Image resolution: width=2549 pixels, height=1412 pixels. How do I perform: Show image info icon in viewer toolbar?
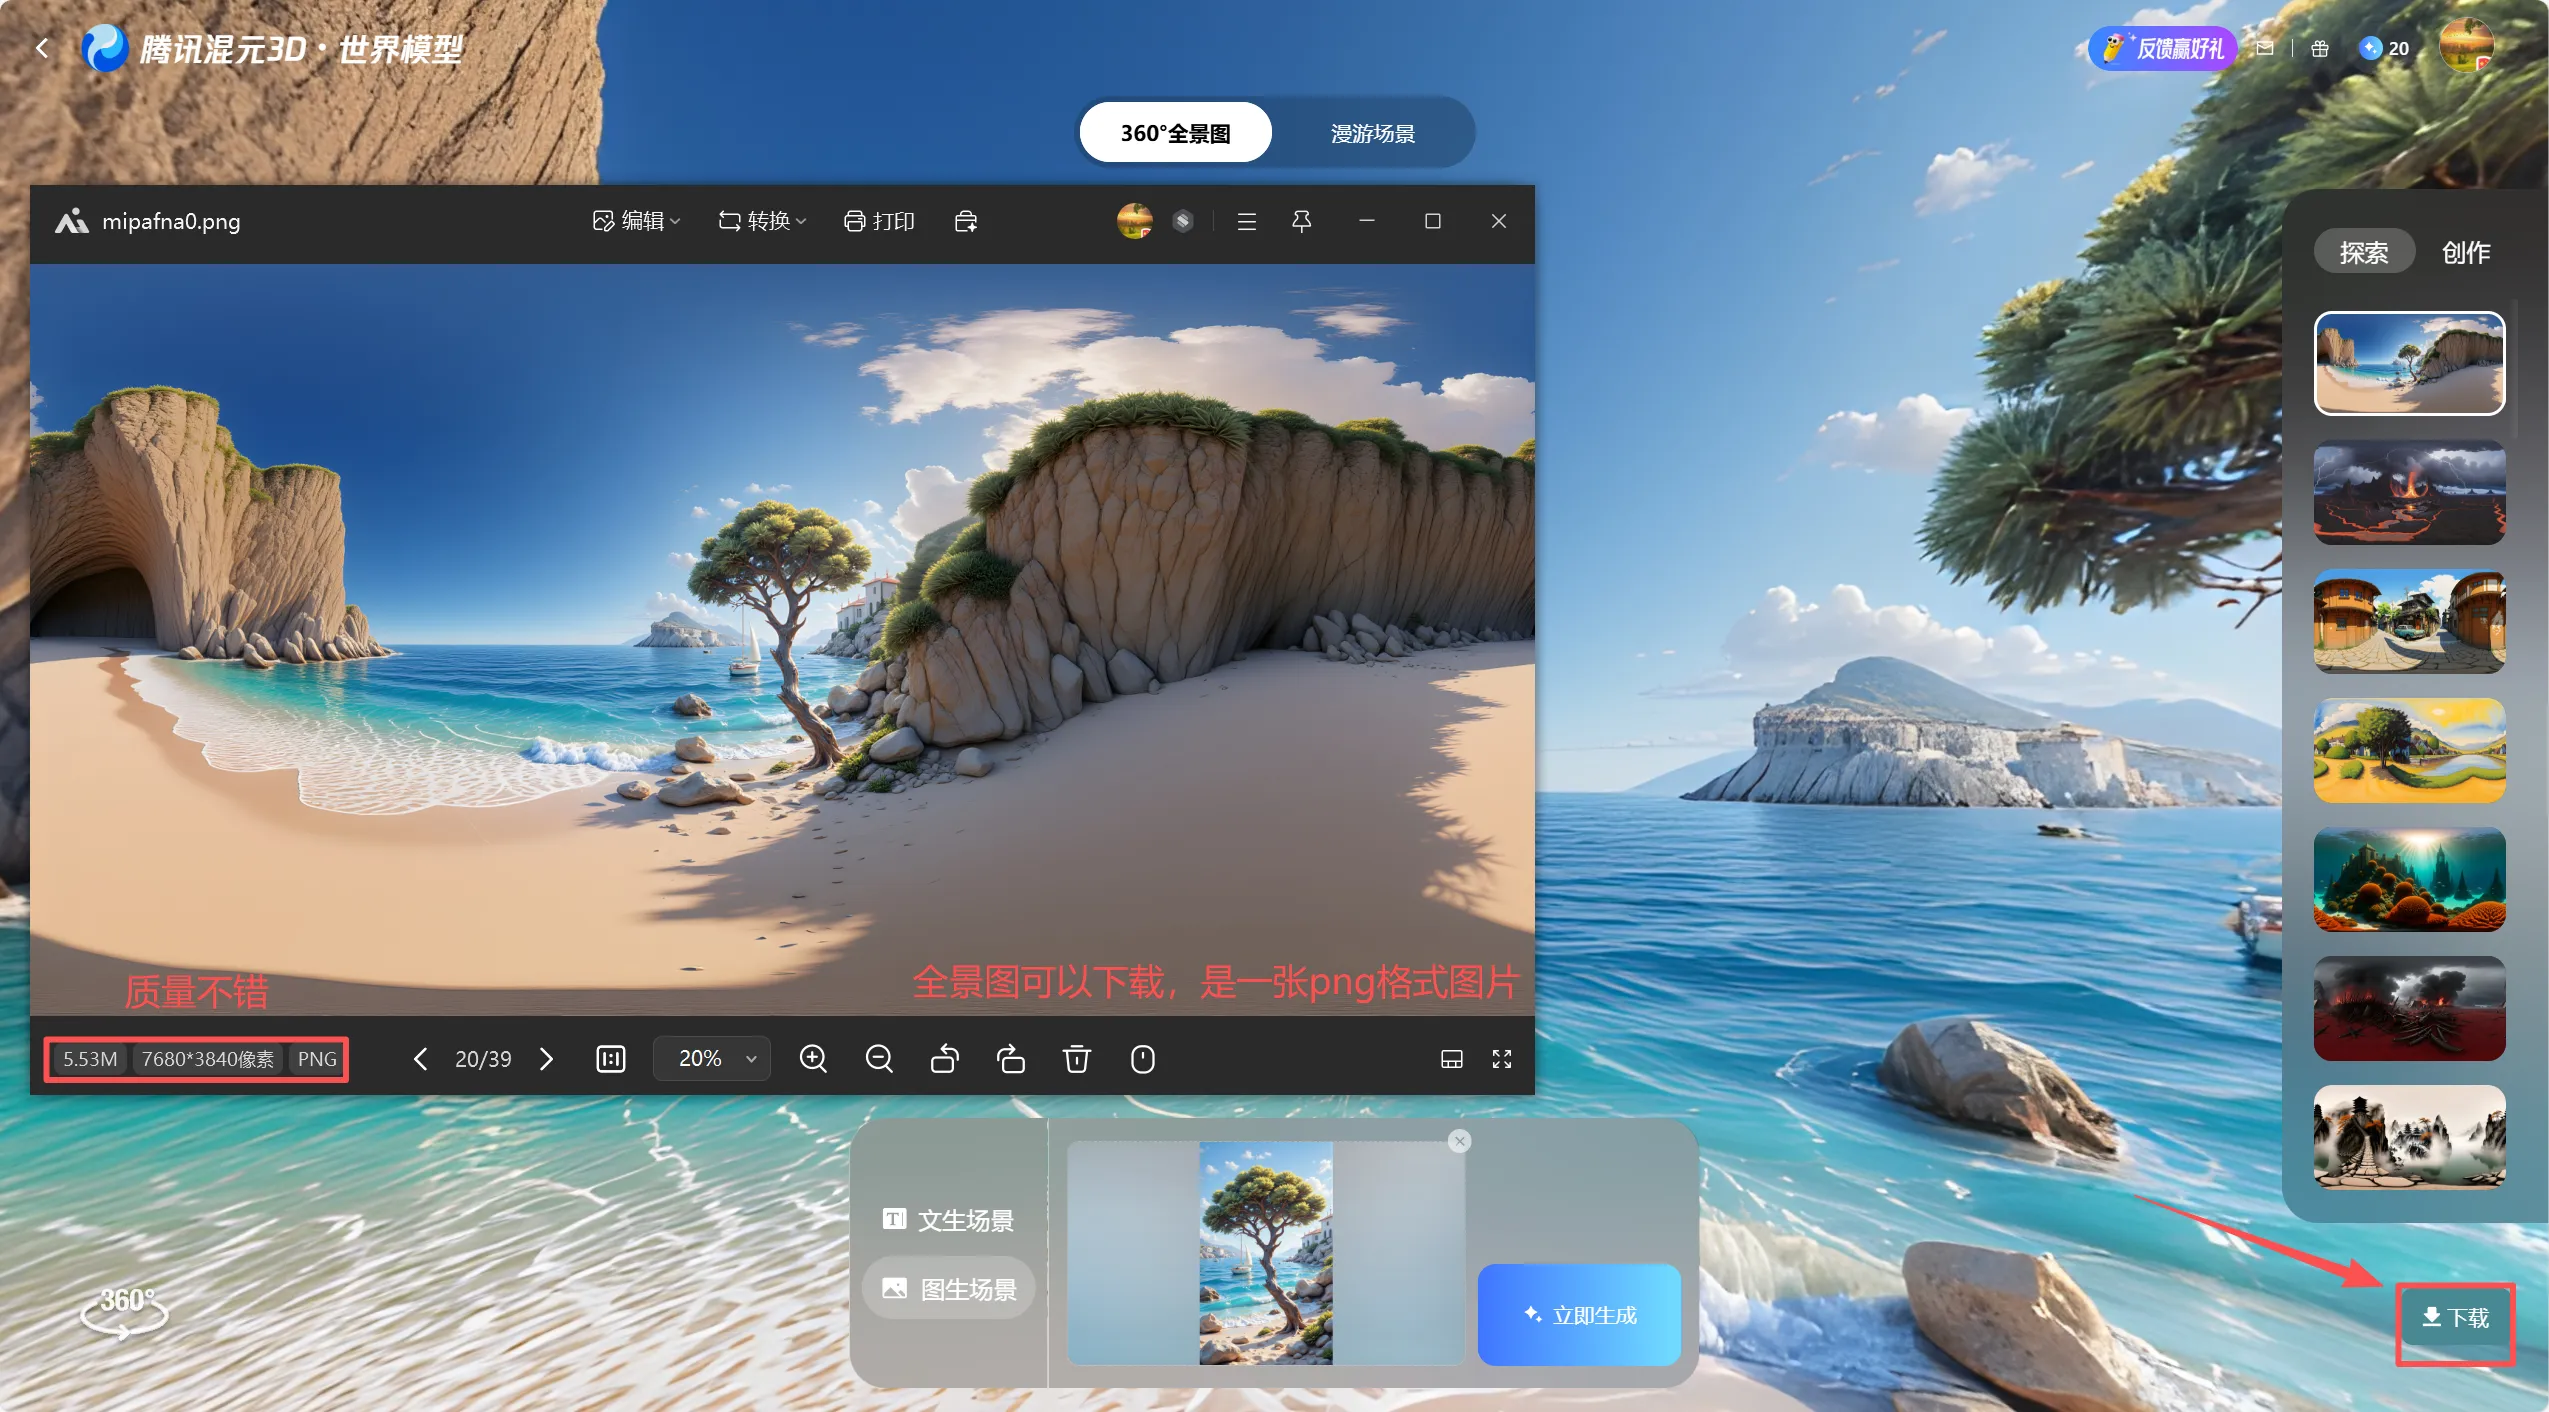[1142, 1058]
